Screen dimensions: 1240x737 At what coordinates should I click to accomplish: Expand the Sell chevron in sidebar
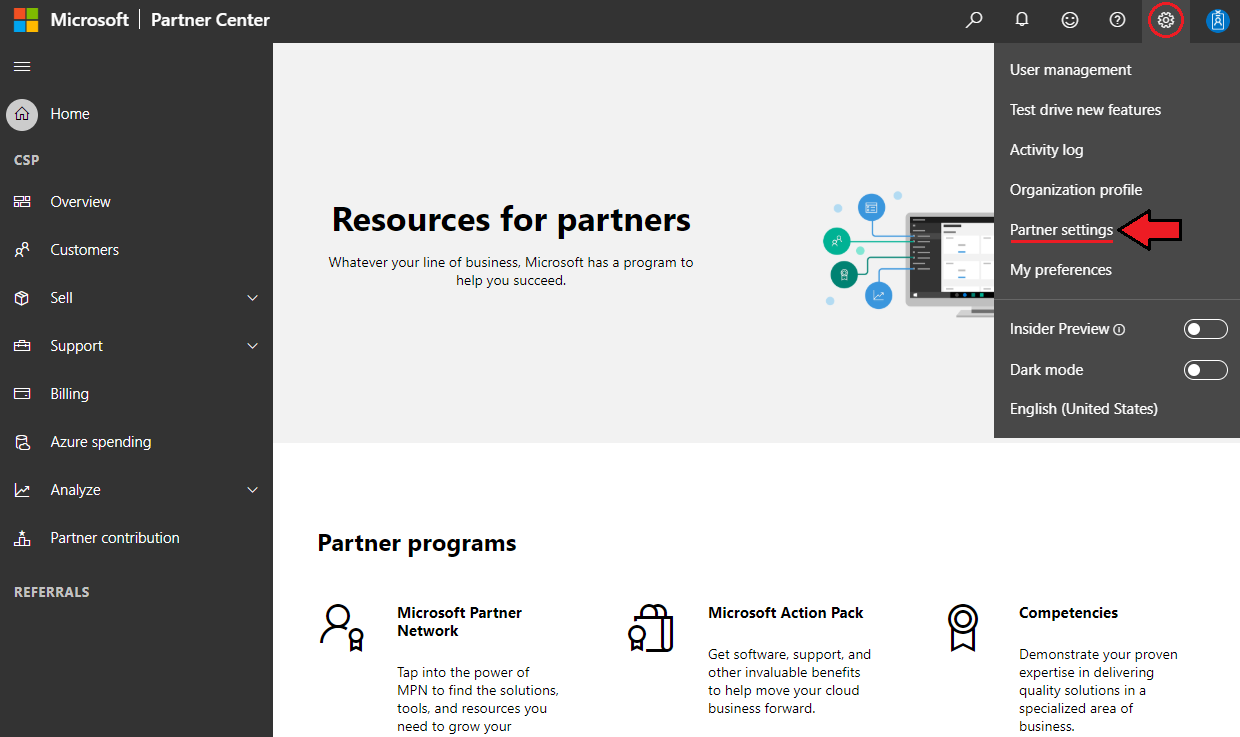(253, 298)
